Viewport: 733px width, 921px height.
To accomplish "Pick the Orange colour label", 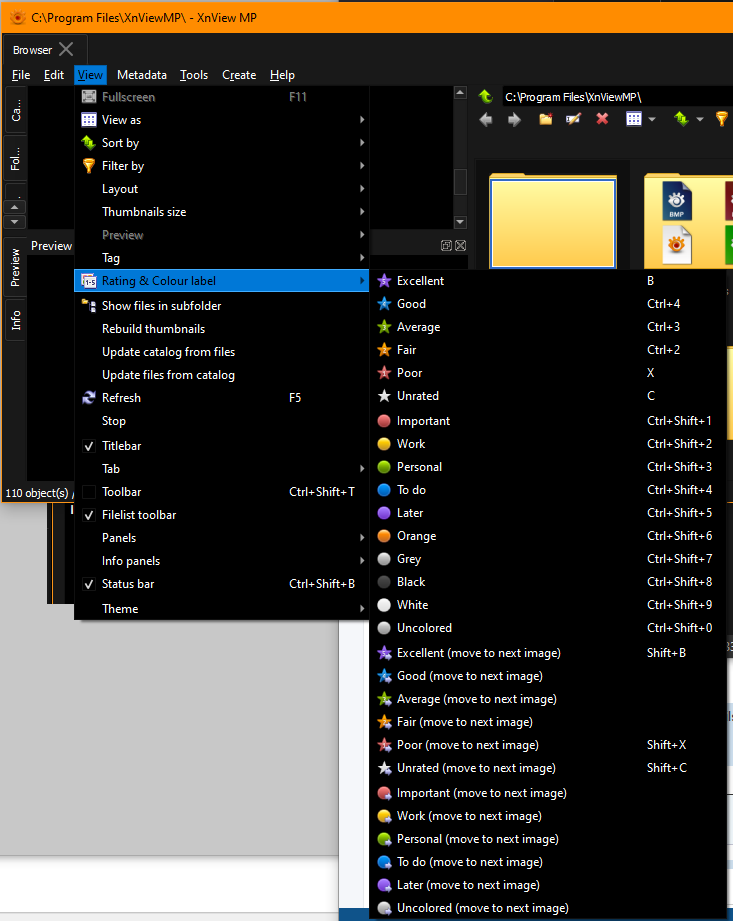I will click(x=547, y=536).
